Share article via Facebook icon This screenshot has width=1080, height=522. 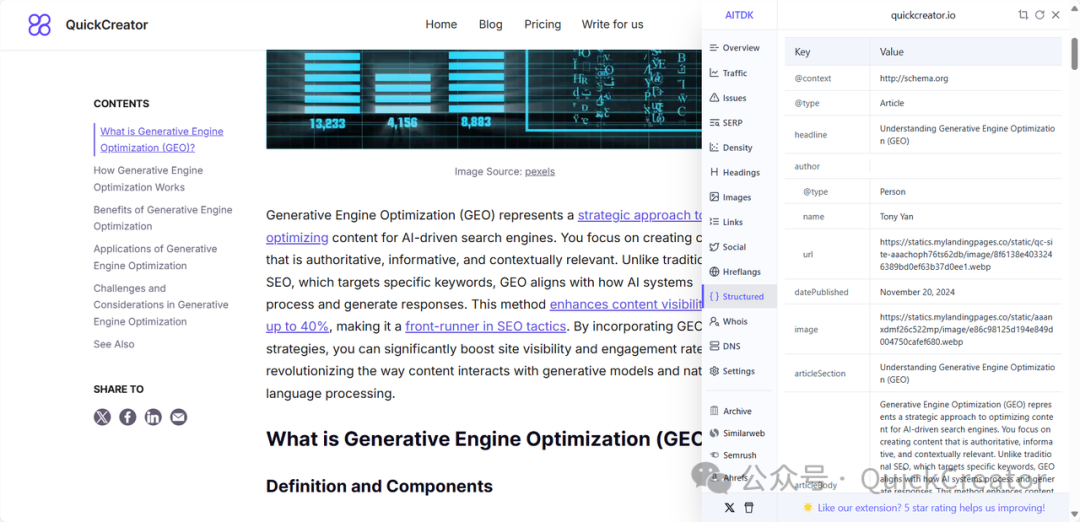(x=128, y=417)
